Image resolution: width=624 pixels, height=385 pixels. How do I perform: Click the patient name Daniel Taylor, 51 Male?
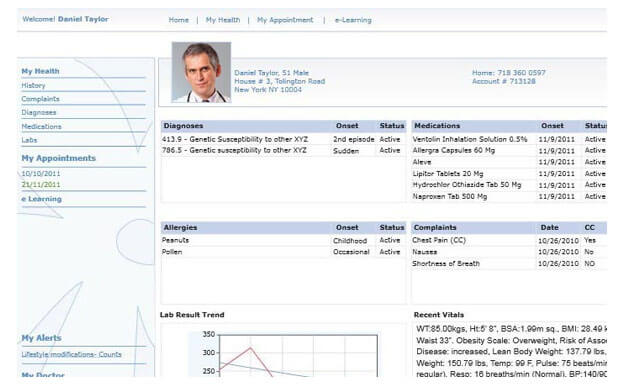(271, 73)
